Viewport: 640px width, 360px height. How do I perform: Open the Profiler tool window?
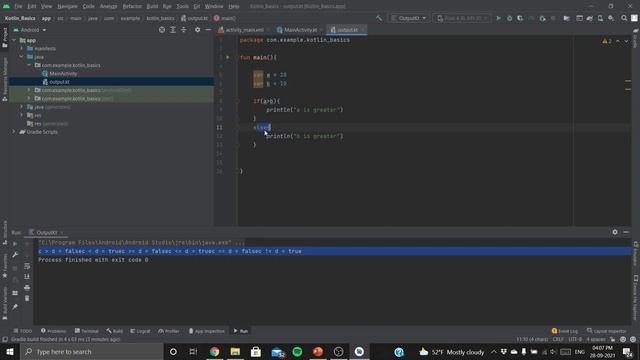pos(169,331)
